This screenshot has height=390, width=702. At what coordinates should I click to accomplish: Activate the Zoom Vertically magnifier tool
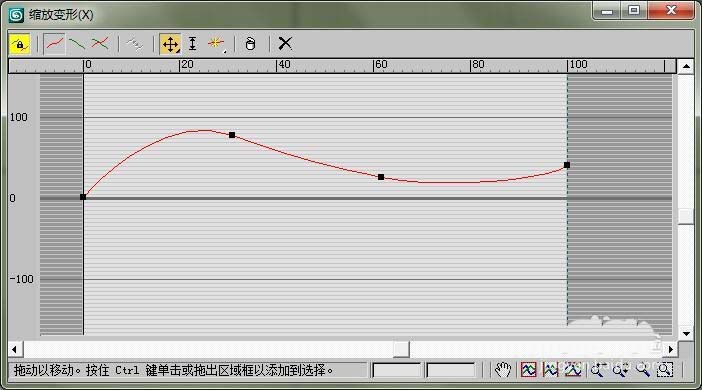pos(620,370)
